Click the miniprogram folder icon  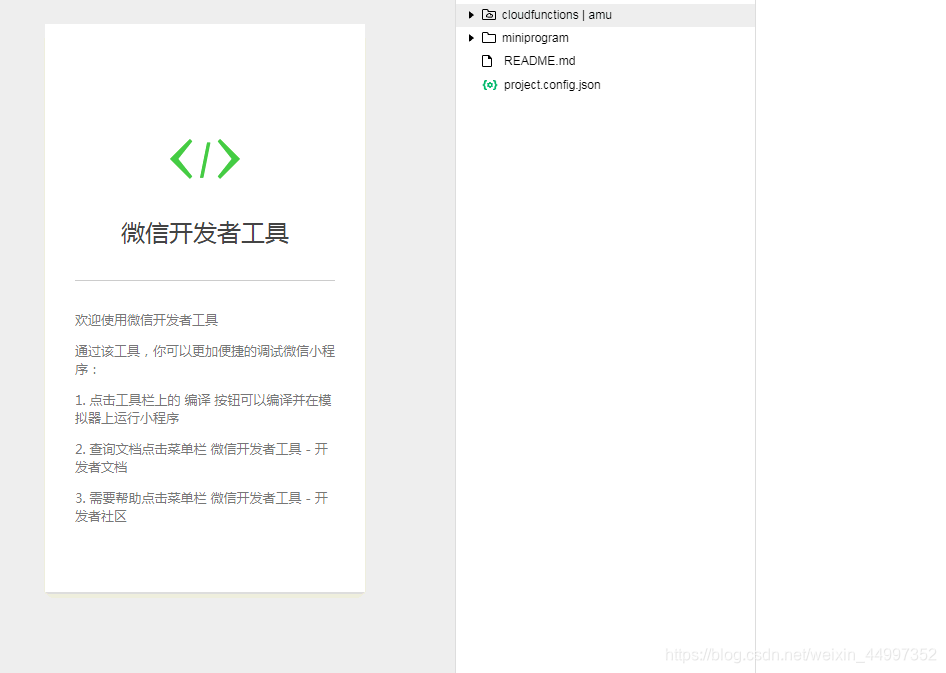click(489, 38)
